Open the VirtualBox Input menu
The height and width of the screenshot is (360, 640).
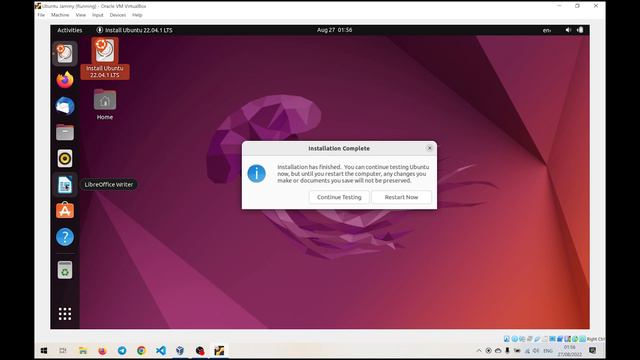pyautogui.click(x=98, y=15)
